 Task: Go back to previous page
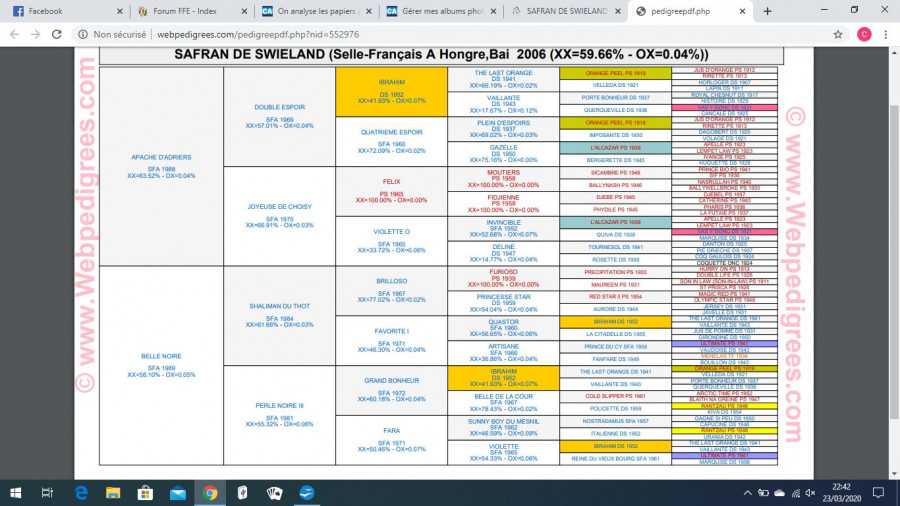[x=15, y=34]
